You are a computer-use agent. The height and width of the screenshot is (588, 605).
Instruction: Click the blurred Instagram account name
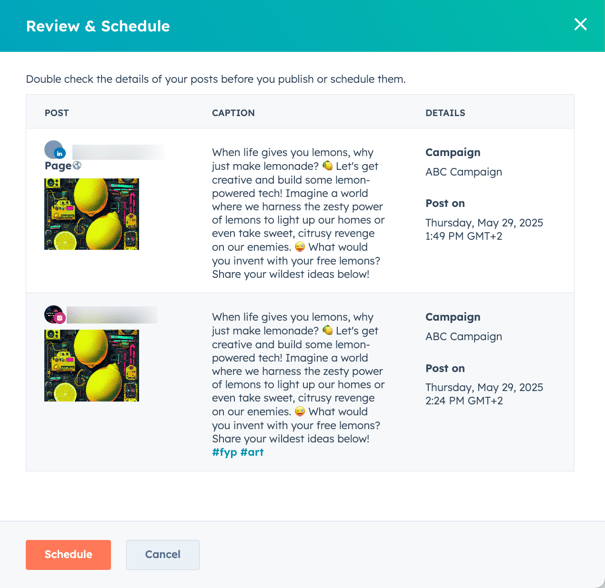click(x=112, y=315)
